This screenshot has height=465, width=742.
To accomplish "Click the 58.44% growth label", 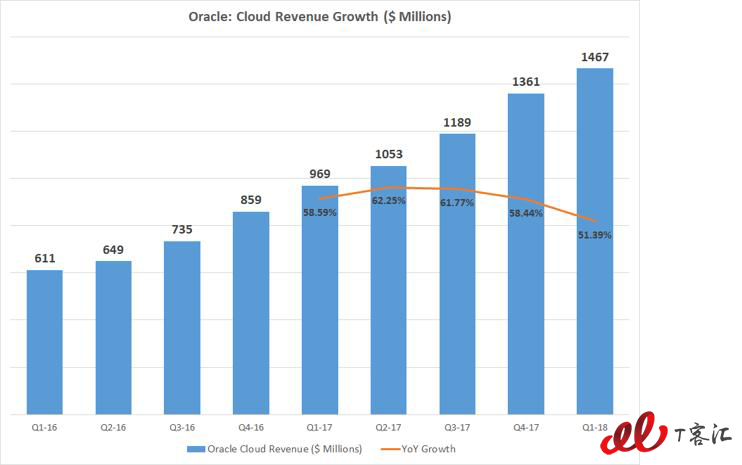I will (x=526, y=213).
